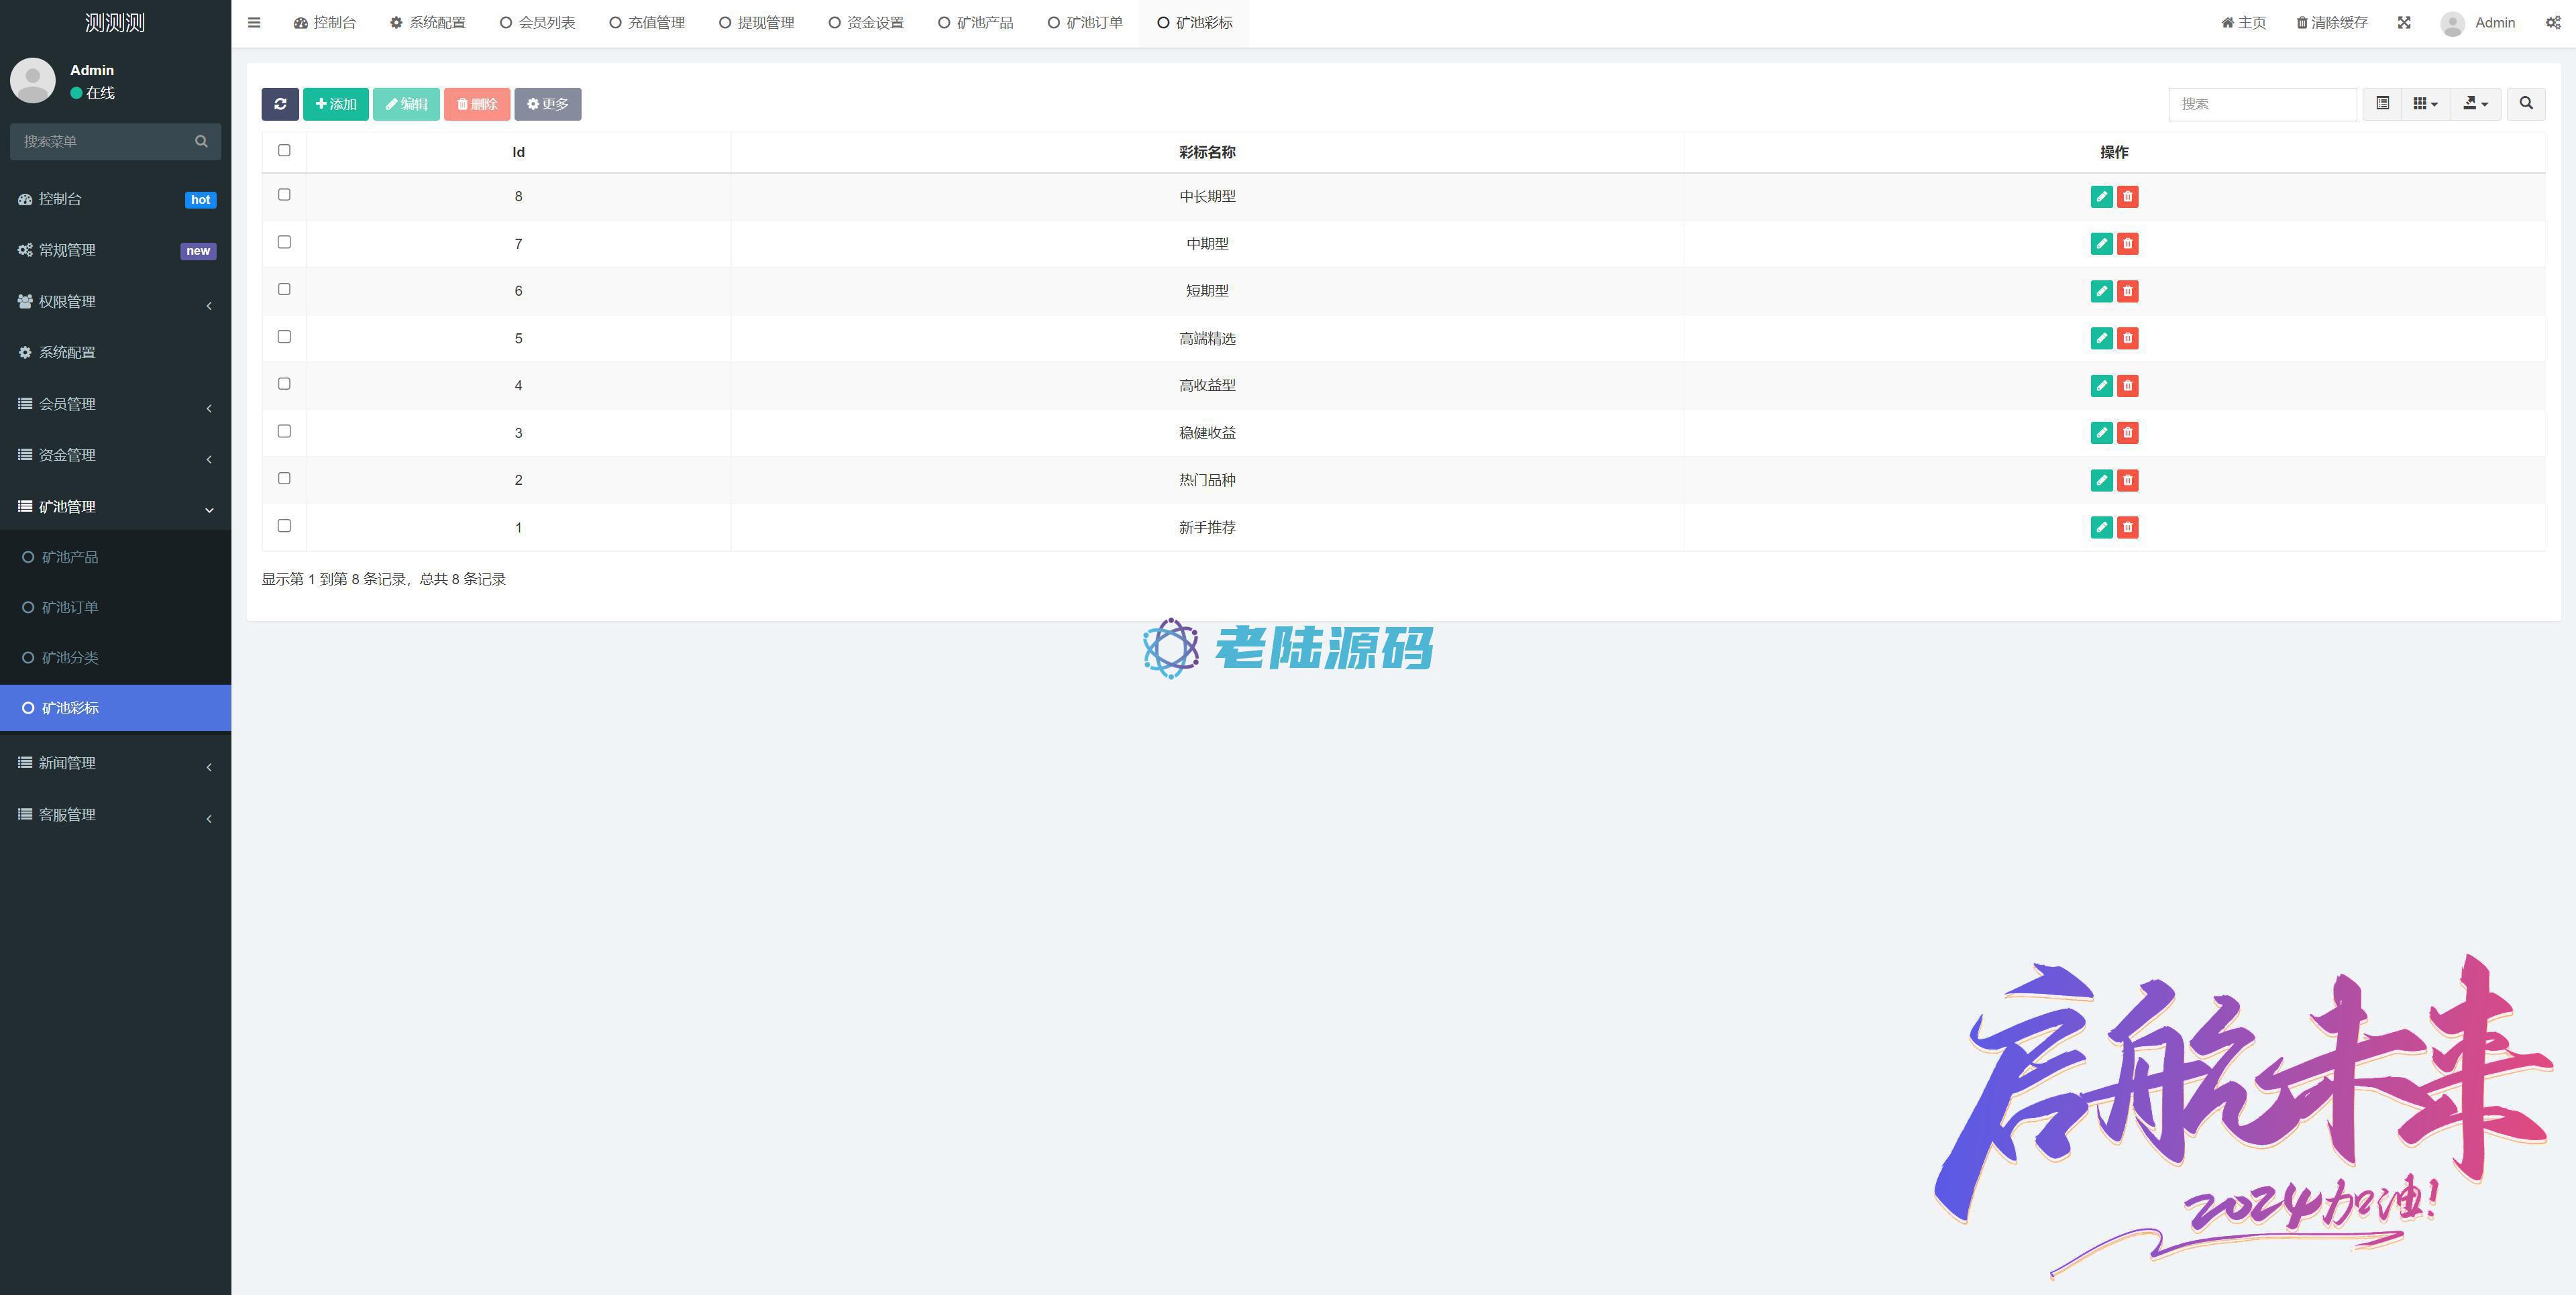Delete the 稳健收益 row via trash icon
Viewport: 2576px width, 1295px height.
pyautogui.click(x=2127, y=433)
